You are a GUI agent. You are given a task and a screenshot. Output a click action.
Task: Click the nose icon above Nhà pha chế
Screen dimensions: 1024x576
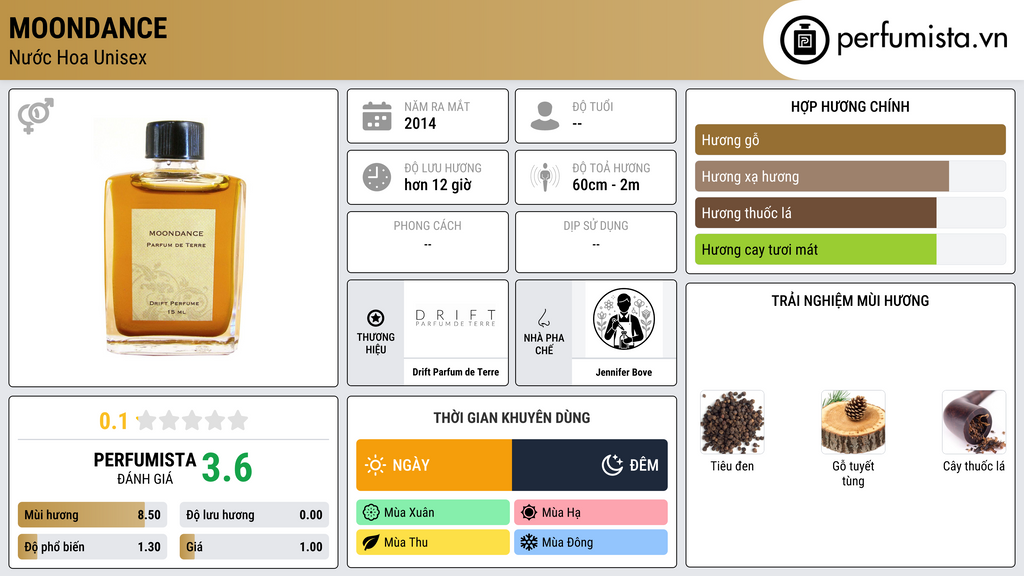pos(543,318)
